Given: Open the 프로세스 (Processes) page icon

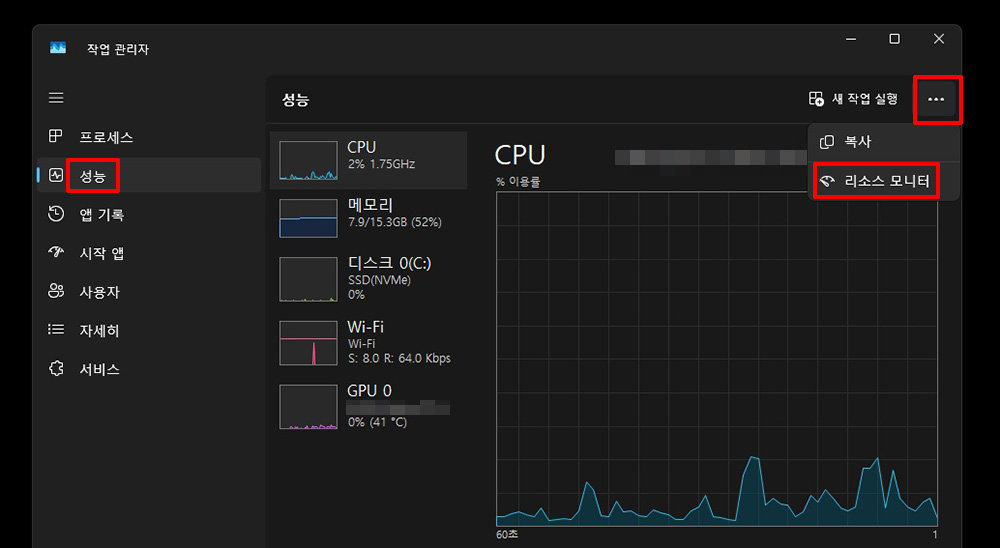Looking at the screenshot, I should pyautogui.click(x=56, y=137).
